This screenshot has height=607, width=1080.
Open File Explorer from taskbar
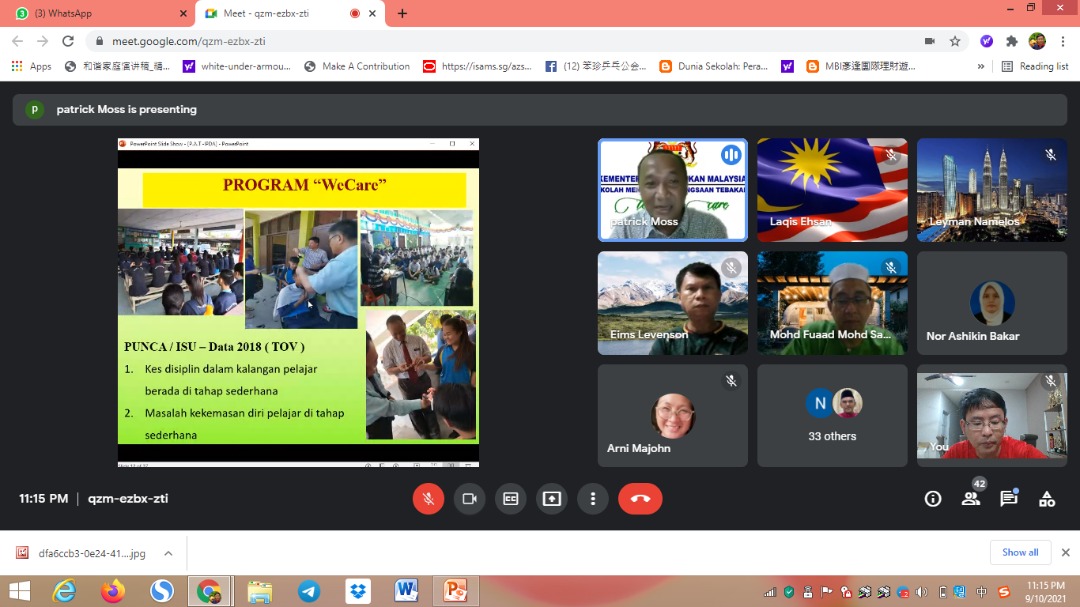pos(260,591)
